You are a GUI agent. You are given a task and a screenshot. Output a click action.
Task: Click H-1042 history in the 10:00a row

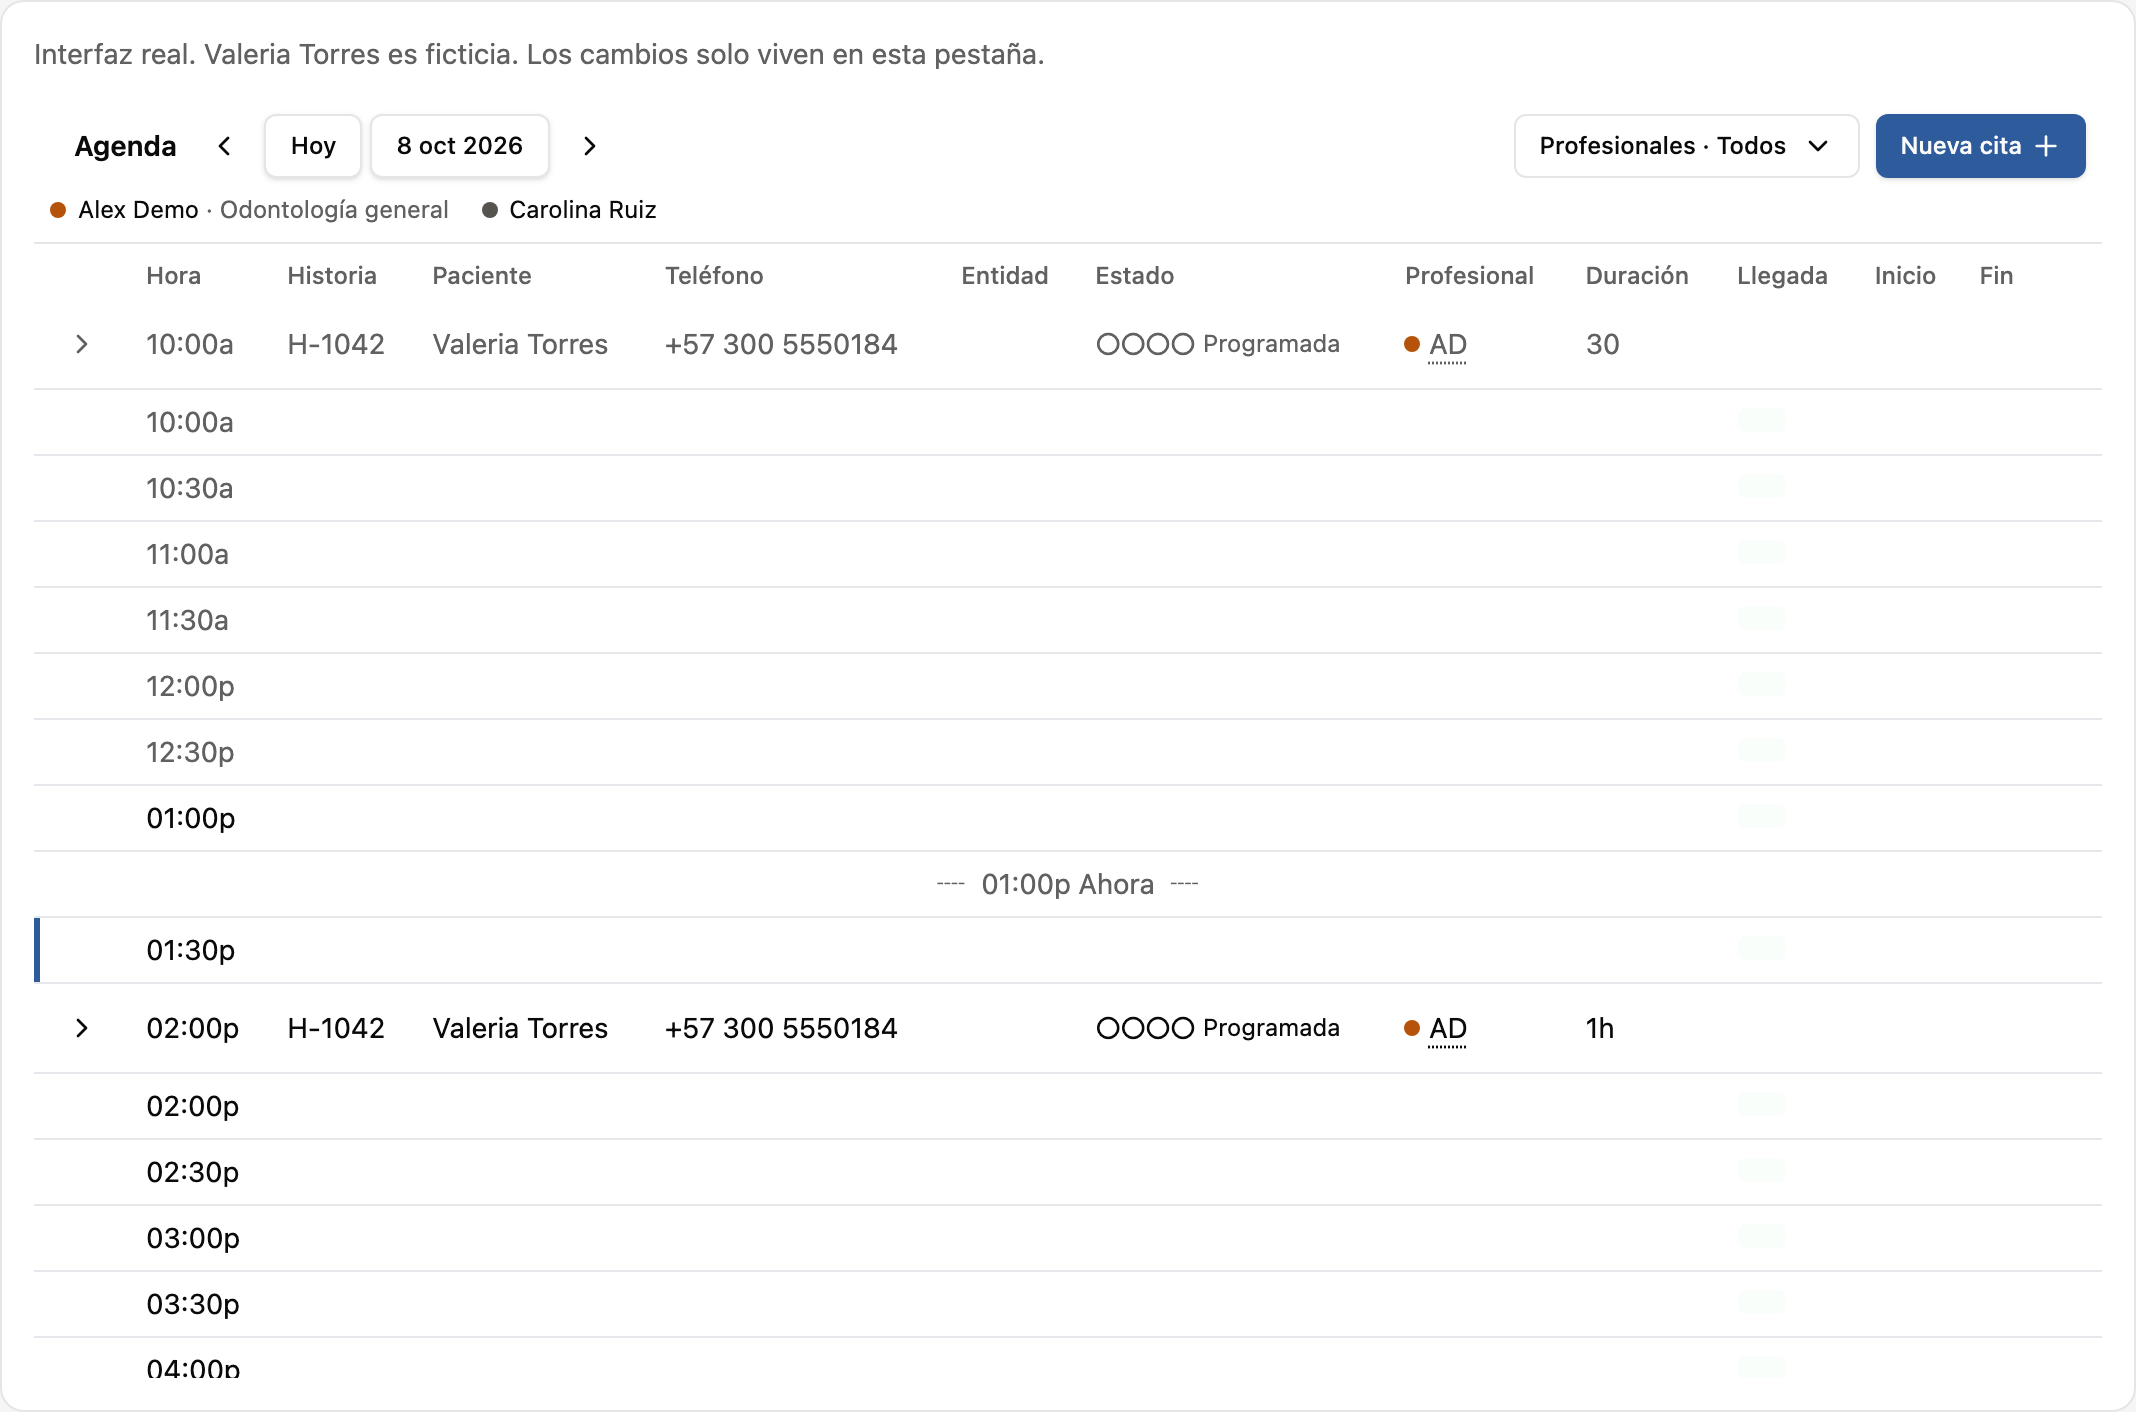click(336, 344)
